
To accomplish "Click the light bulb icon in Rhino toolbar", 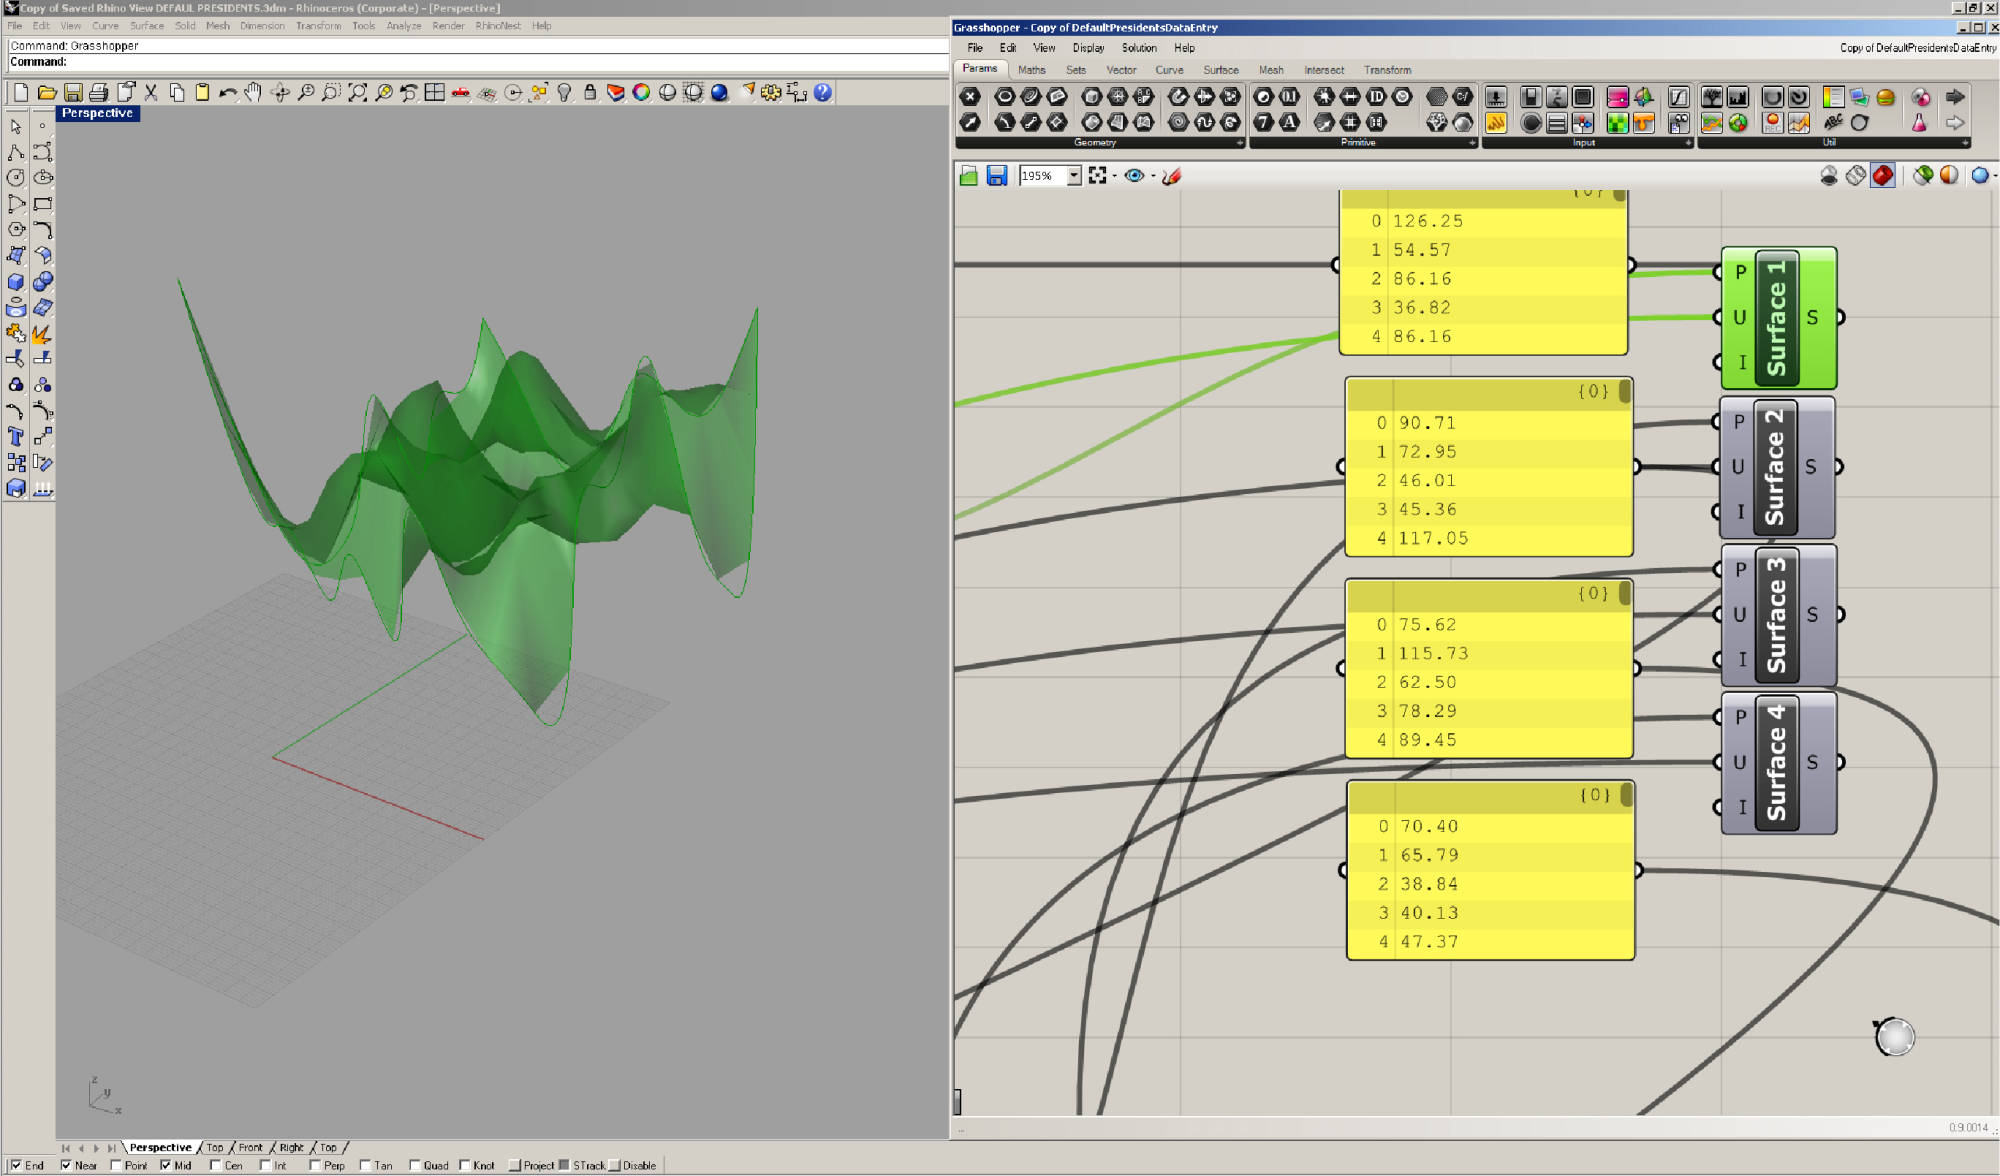I will tap(565, 93).
